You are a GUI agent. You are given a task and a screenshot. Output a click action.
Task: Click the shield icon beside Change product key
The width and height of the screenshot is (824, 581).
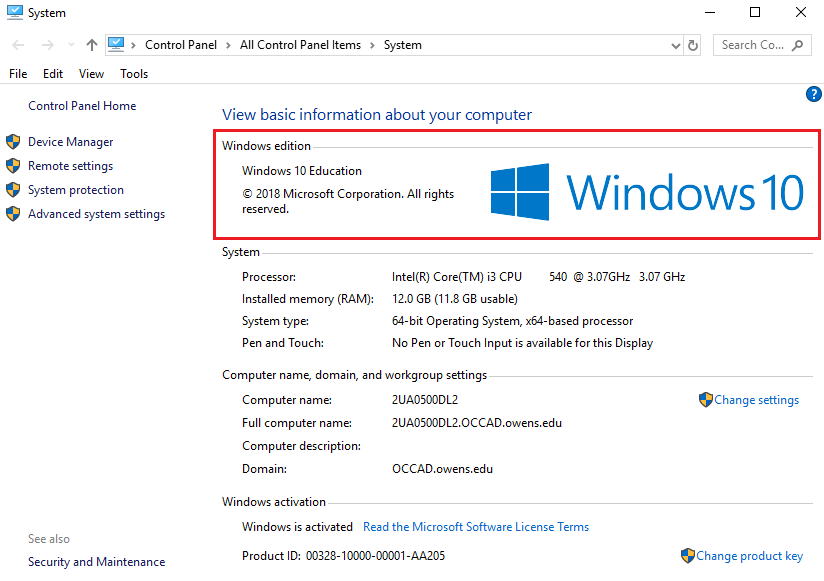point(687,555)
